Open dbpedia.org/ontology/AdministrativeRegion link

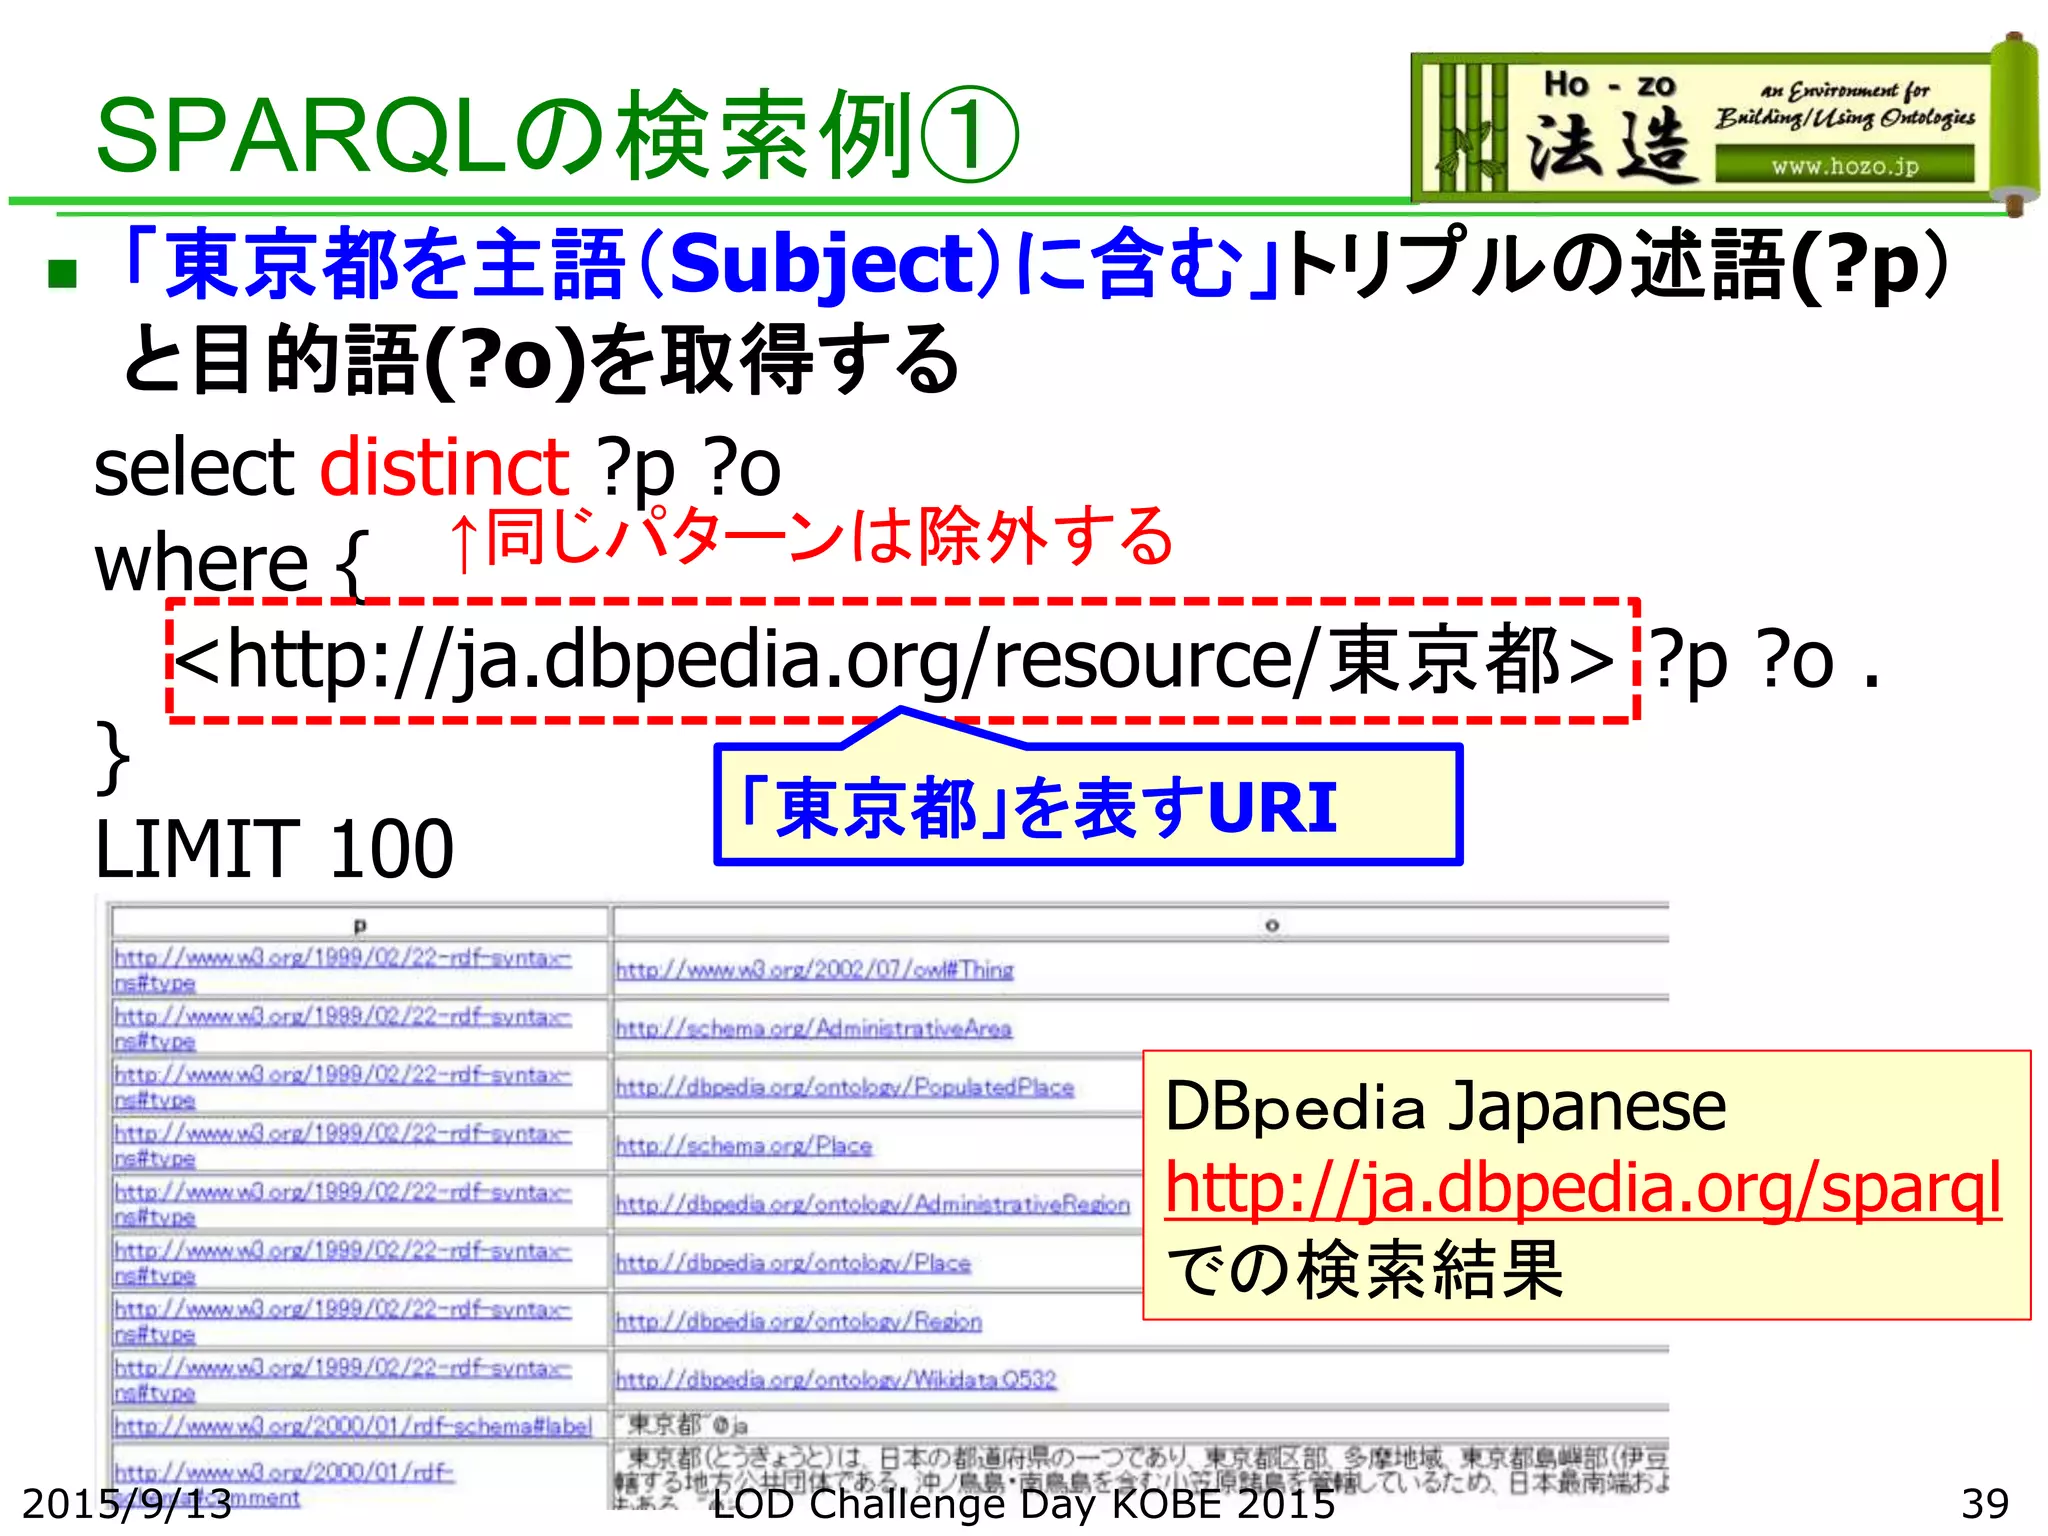point(873,1204)
